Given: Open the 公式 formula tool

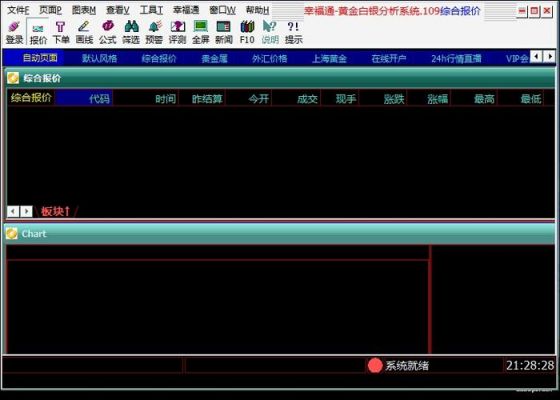Looking at the screenshot, I should [x=108, y=32].
